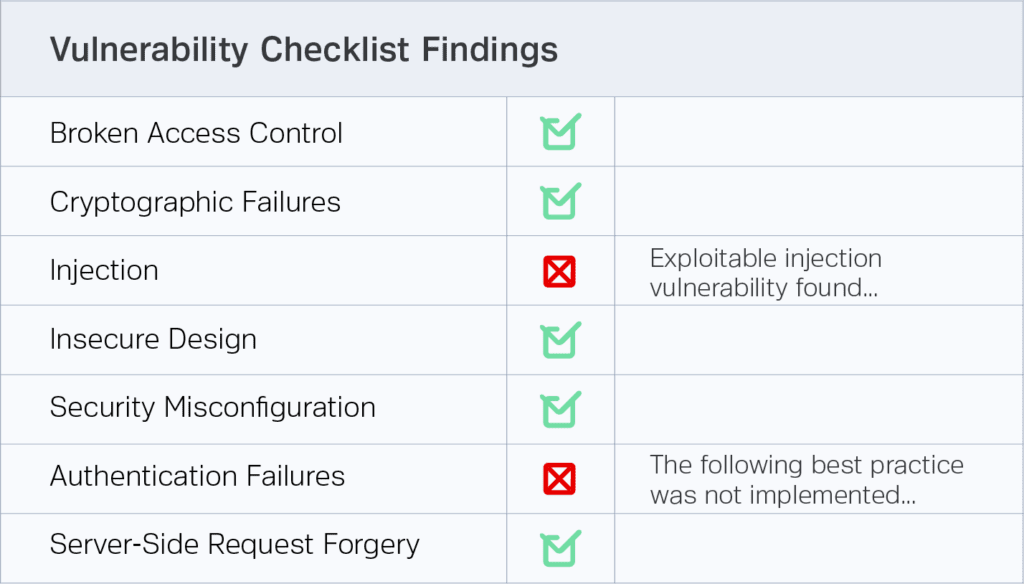Select the Server-Side Request Forgery label
1024x584 pixels.
click(x=234, y=545)
